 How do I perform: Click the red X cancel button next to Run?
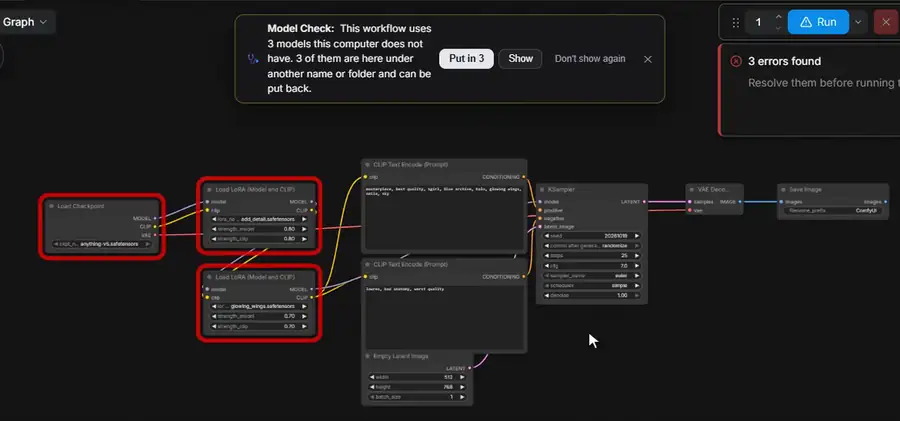tap(886, 22)
